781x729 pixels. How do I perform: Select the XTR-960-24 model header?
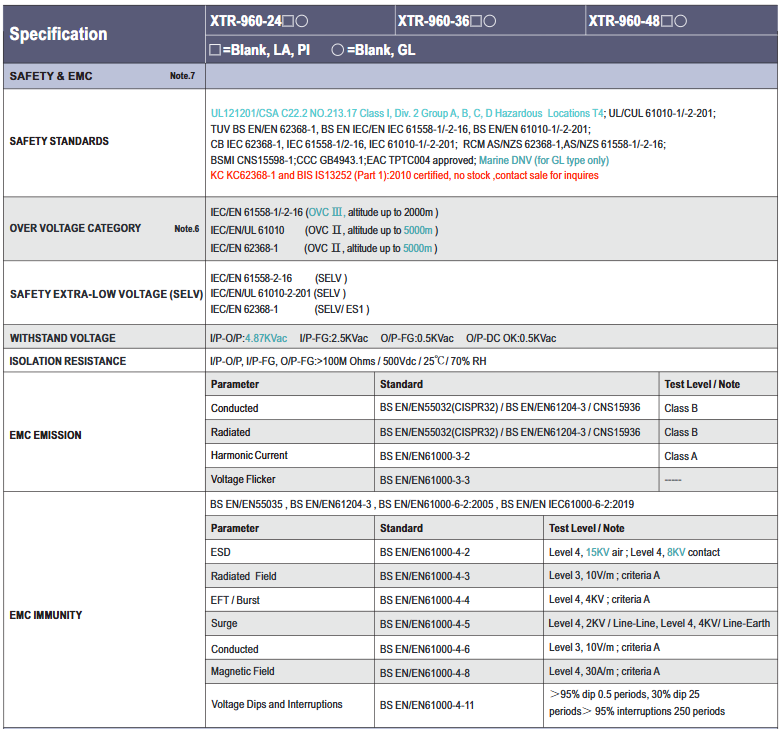259,21
